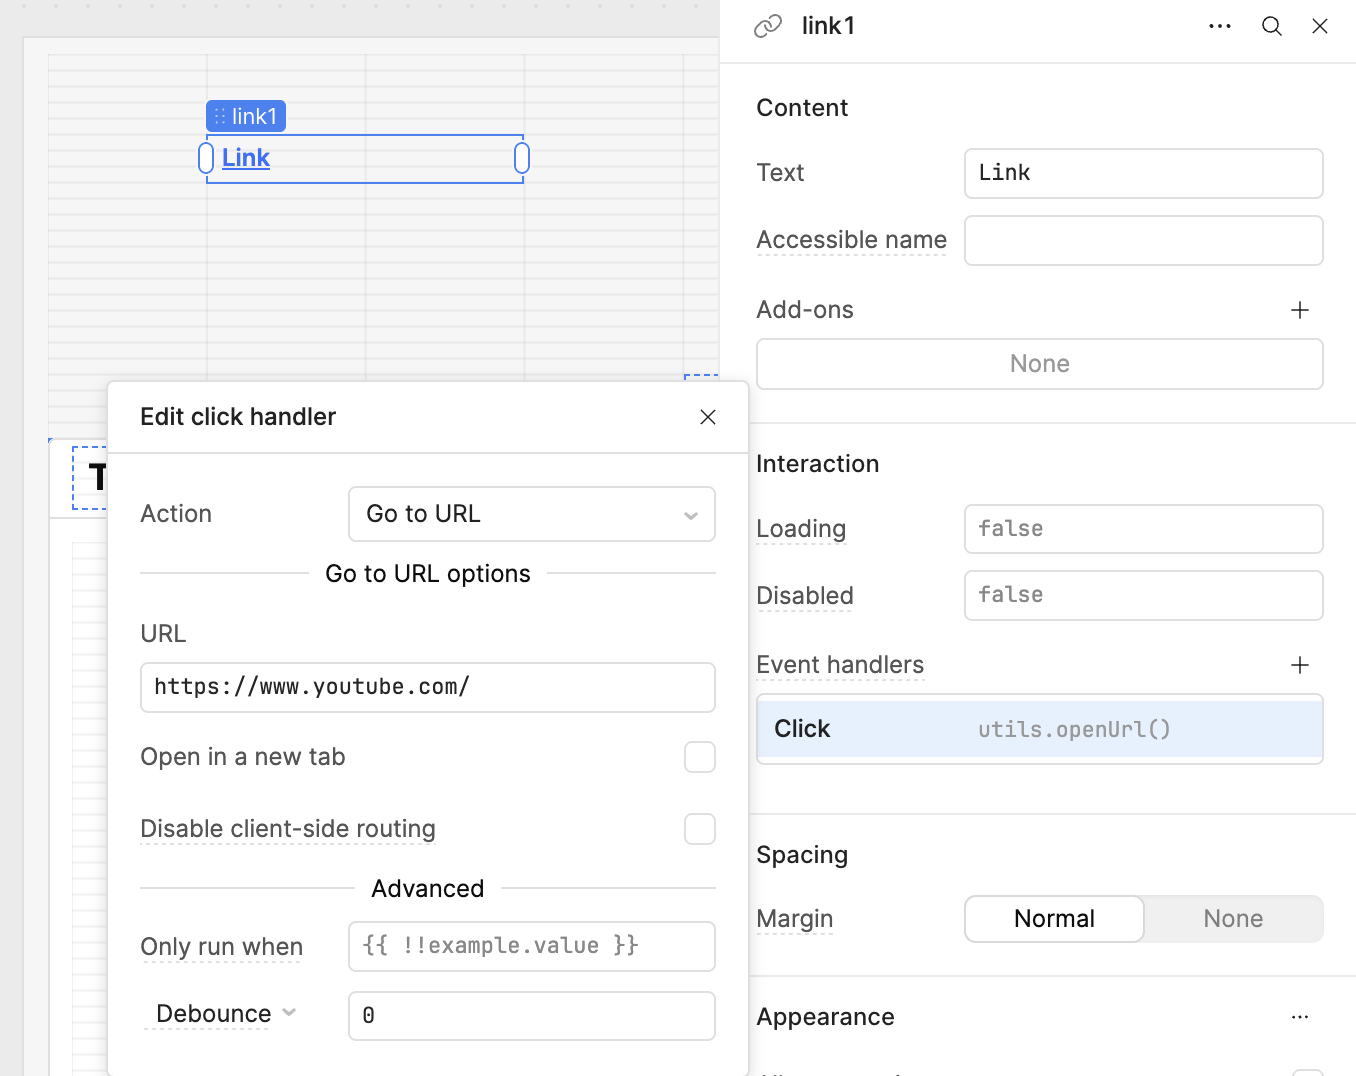Add a new event handler with plus icon
Screen dimensions: 1356x1076
(1299, 665)
